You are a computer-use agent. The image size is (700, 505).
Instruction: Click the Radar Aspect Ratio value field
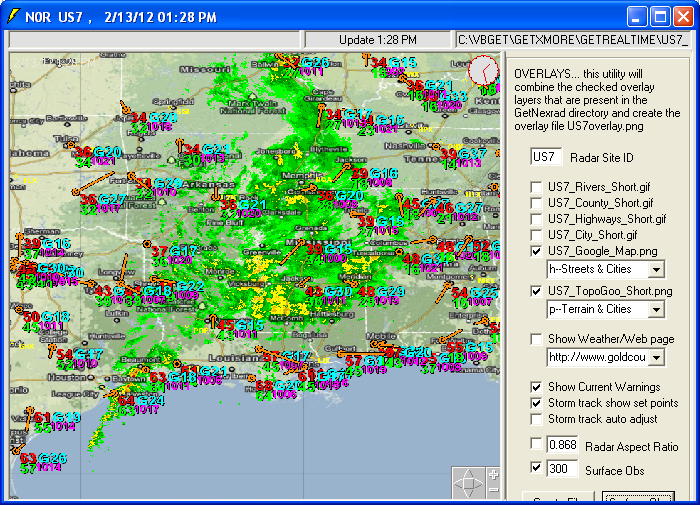click(563, 445)
